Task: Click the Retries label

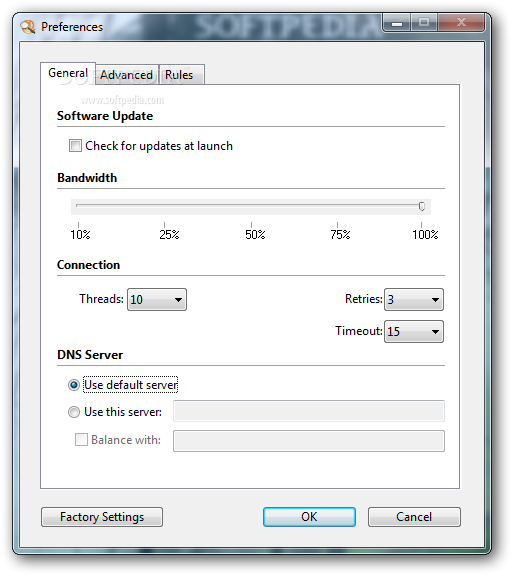Action: pyautogui.click(x=364, y=299)
